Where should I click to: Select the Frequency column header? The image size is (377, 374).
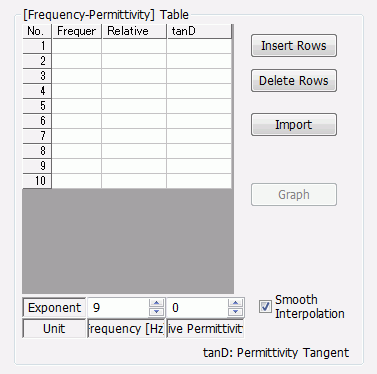coord(77,31)
